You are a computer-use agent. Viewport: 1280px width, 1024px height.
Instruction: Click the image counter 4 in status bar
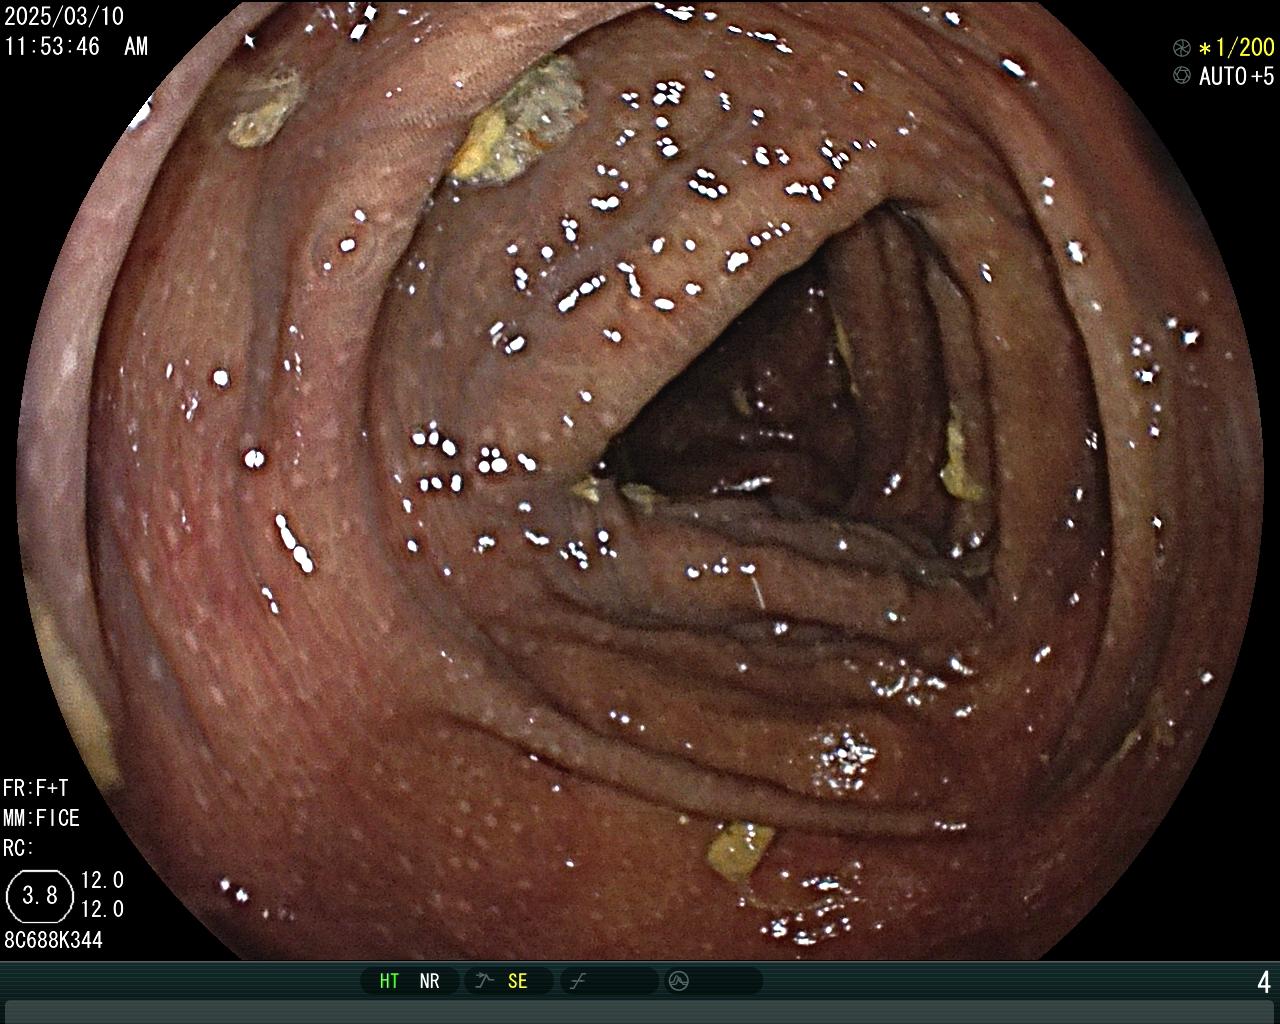(1264, 982)
